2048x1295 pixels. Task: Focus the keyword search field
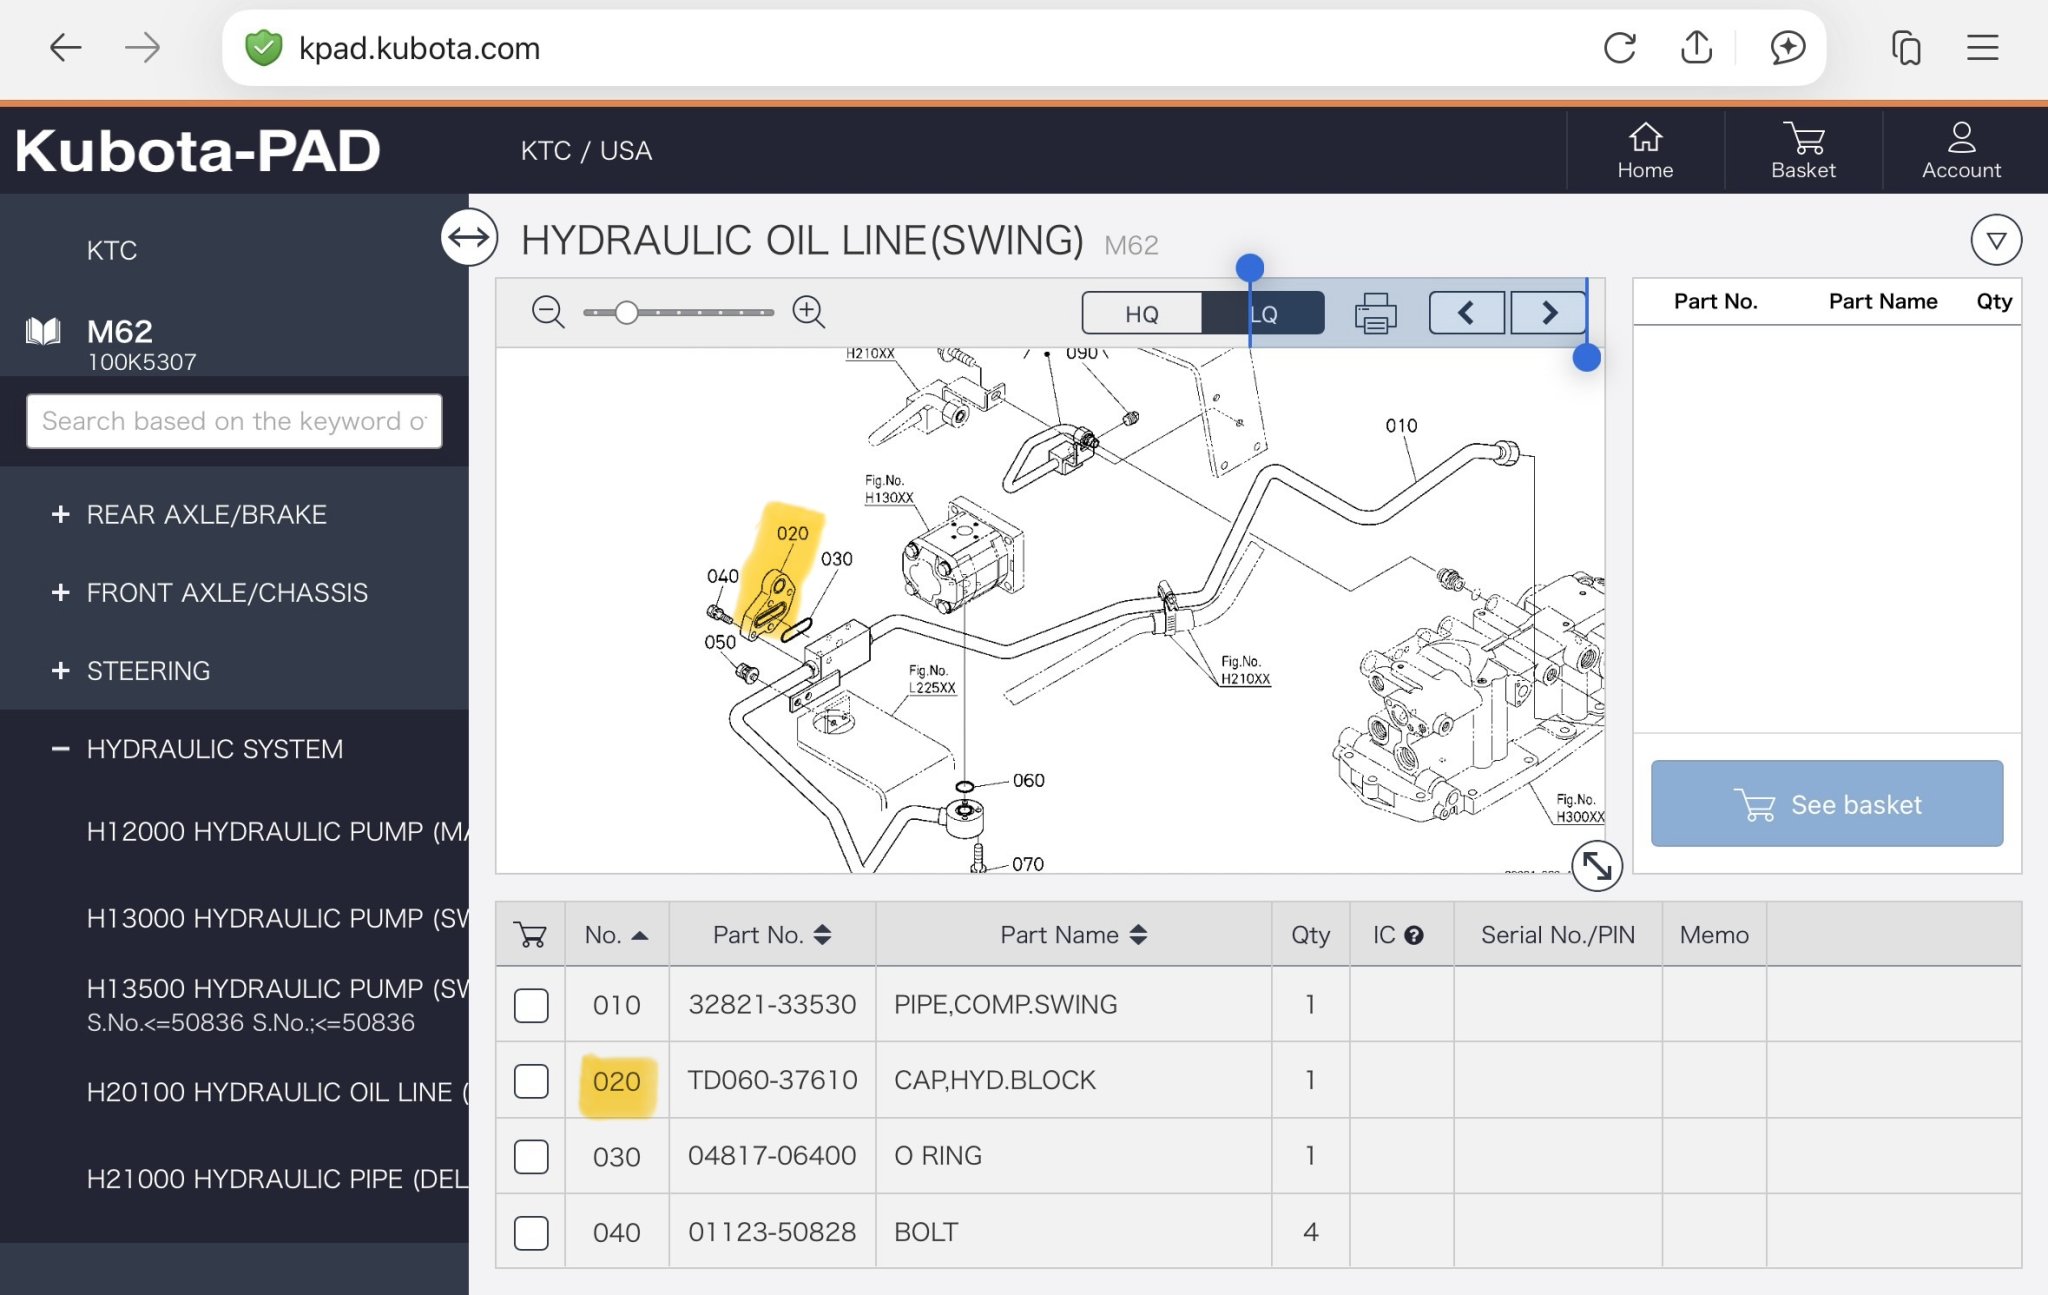[x=234, y=421]
